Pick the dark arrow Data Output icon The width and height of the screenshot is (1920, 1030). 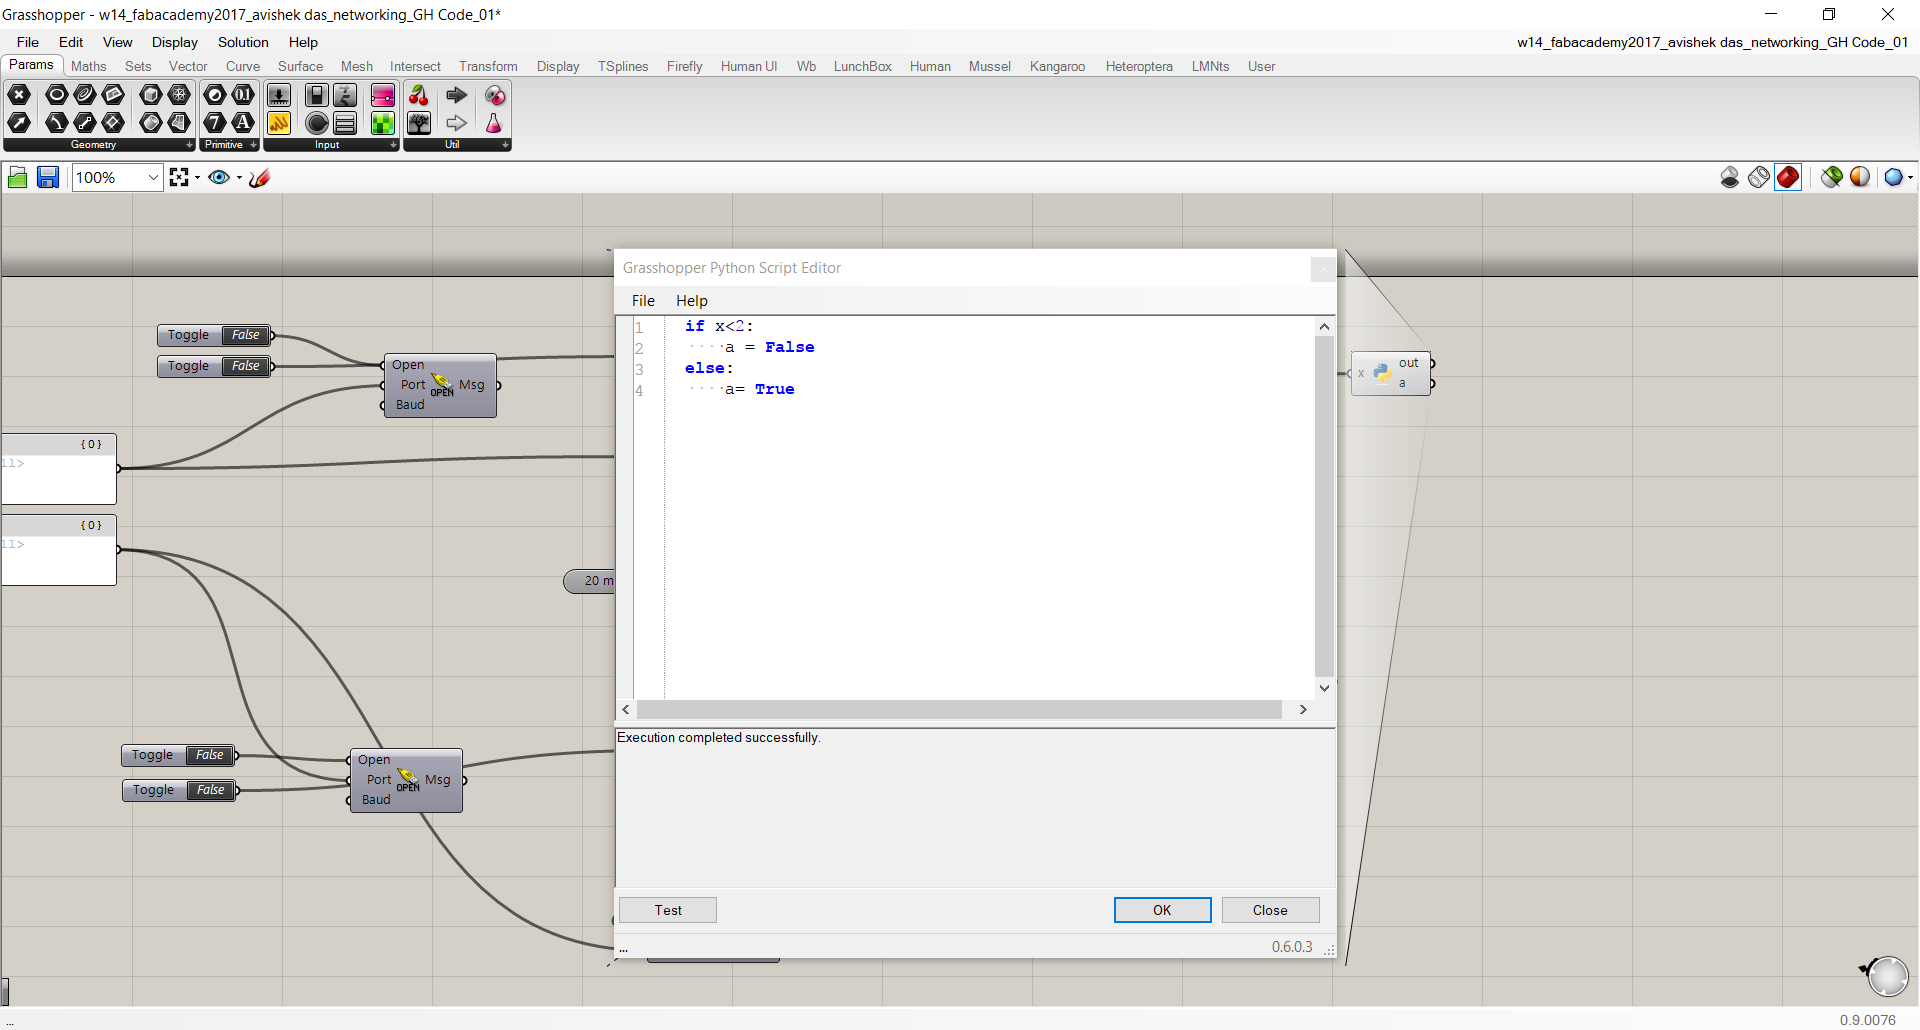click(x=457, y=95)
